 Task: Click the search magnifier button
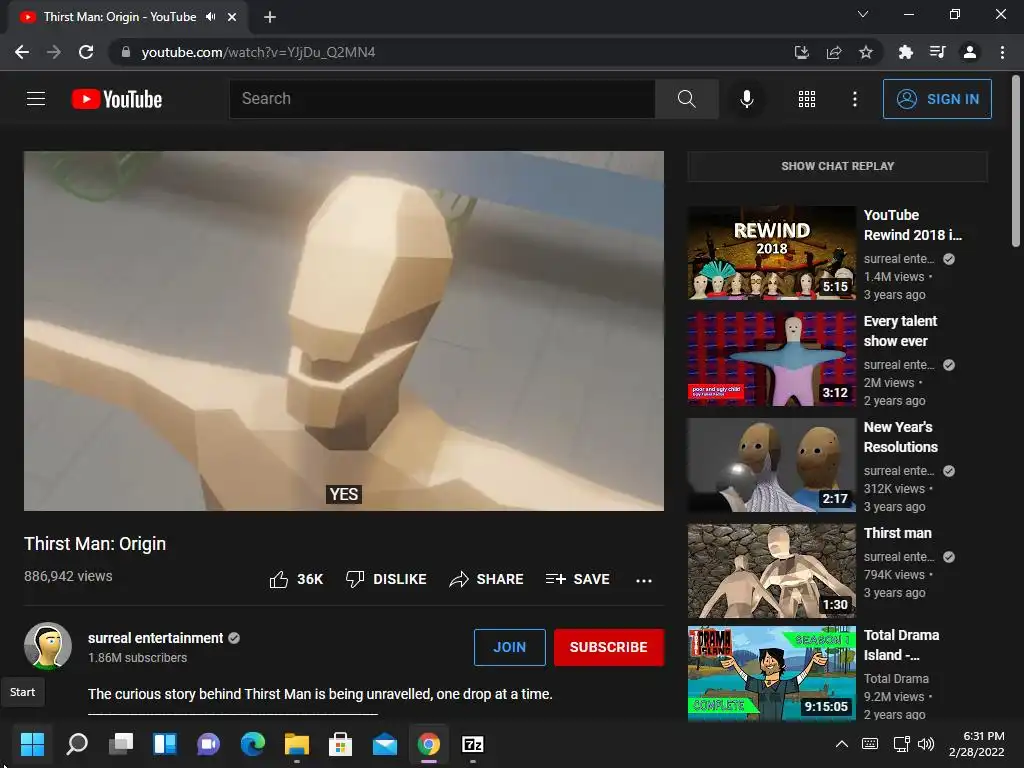(x=686, y=99)
